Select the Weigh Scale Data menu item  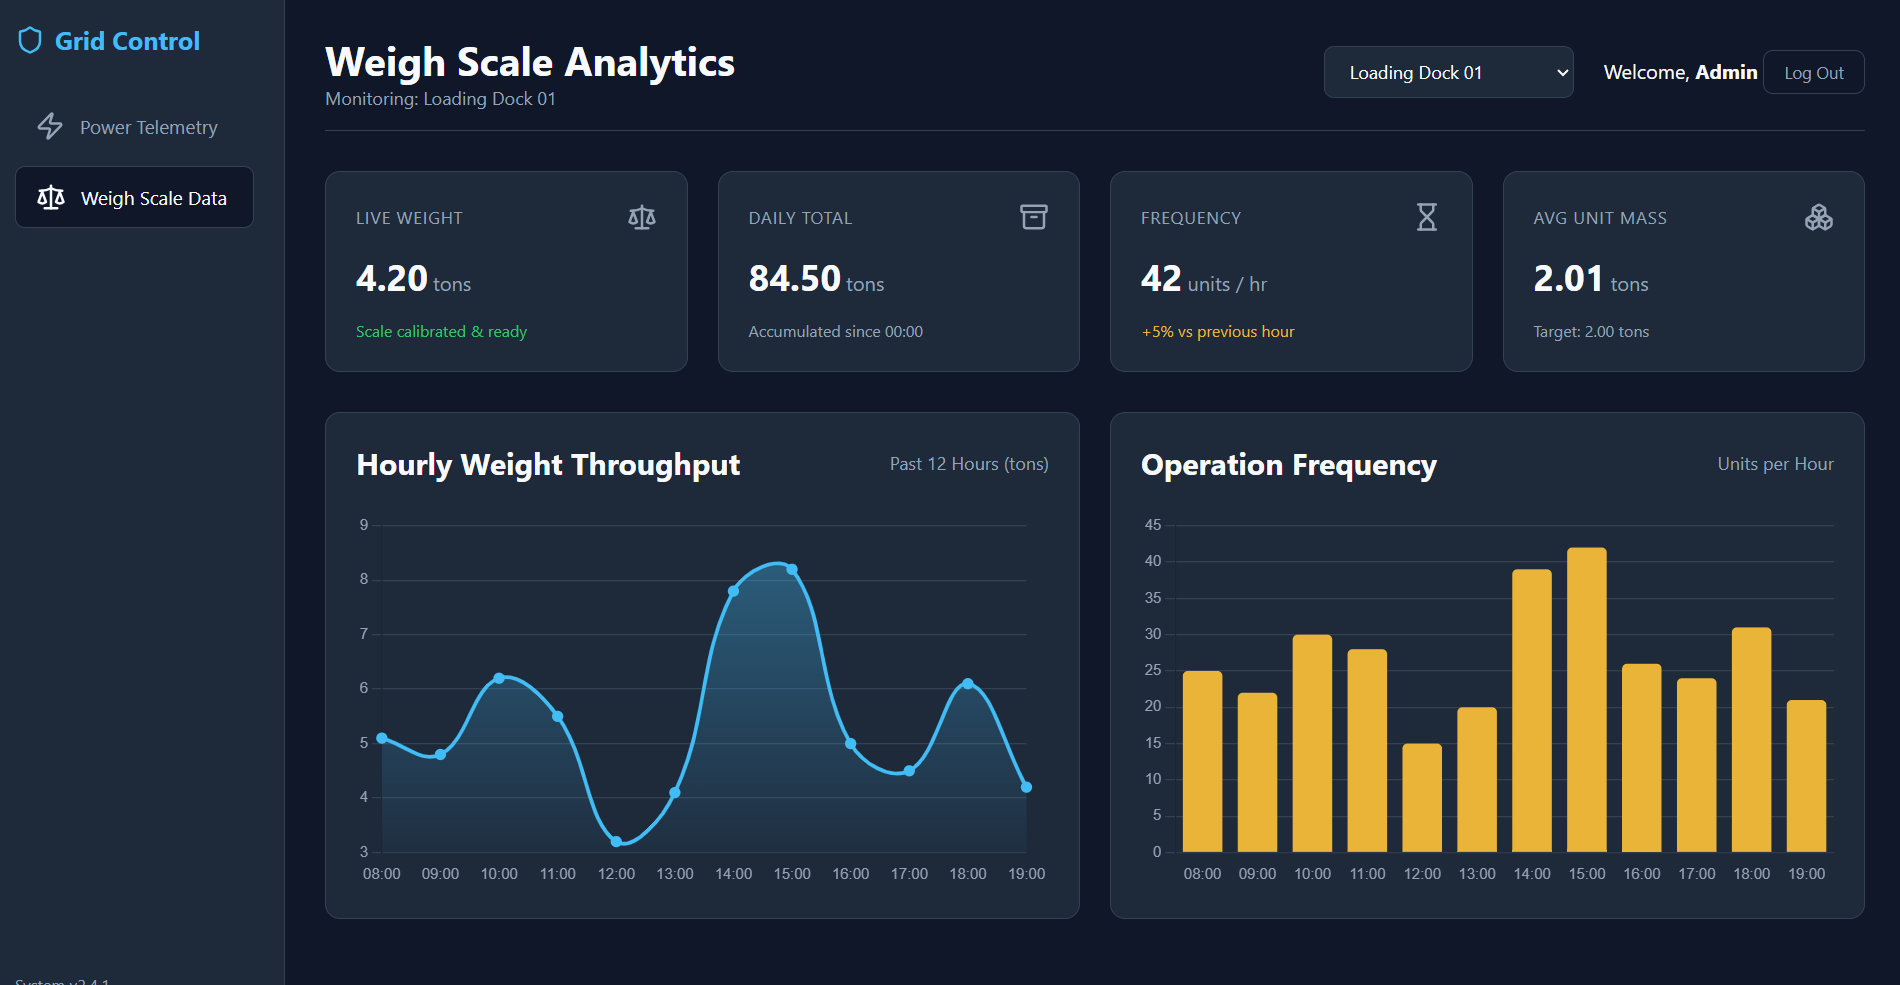click(x=134, y=197)
